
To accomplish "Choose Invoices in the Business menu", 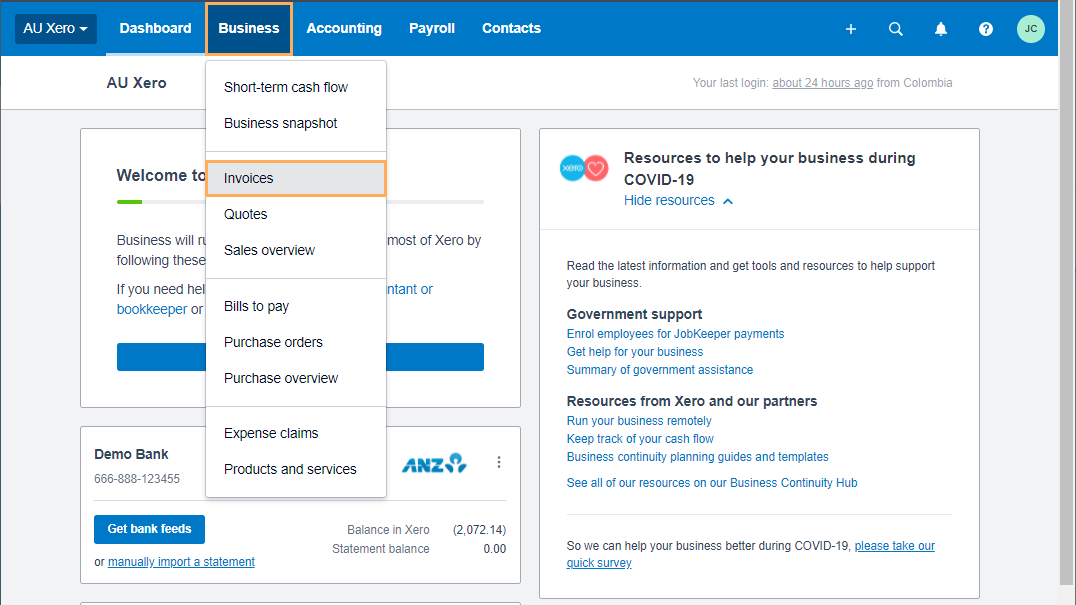I will [296, 178].
